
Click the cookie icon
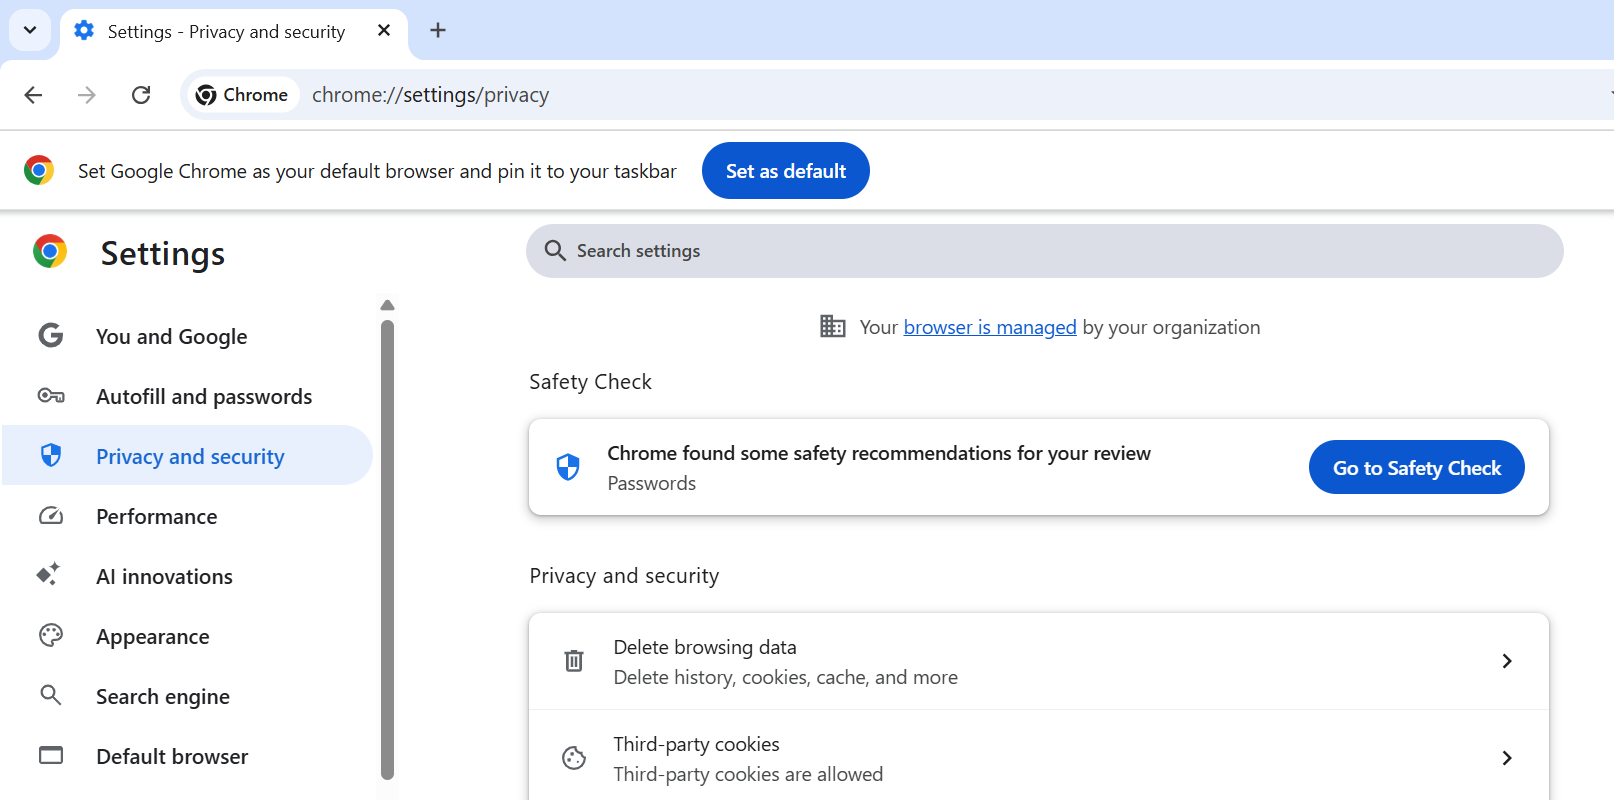[574, 758]
